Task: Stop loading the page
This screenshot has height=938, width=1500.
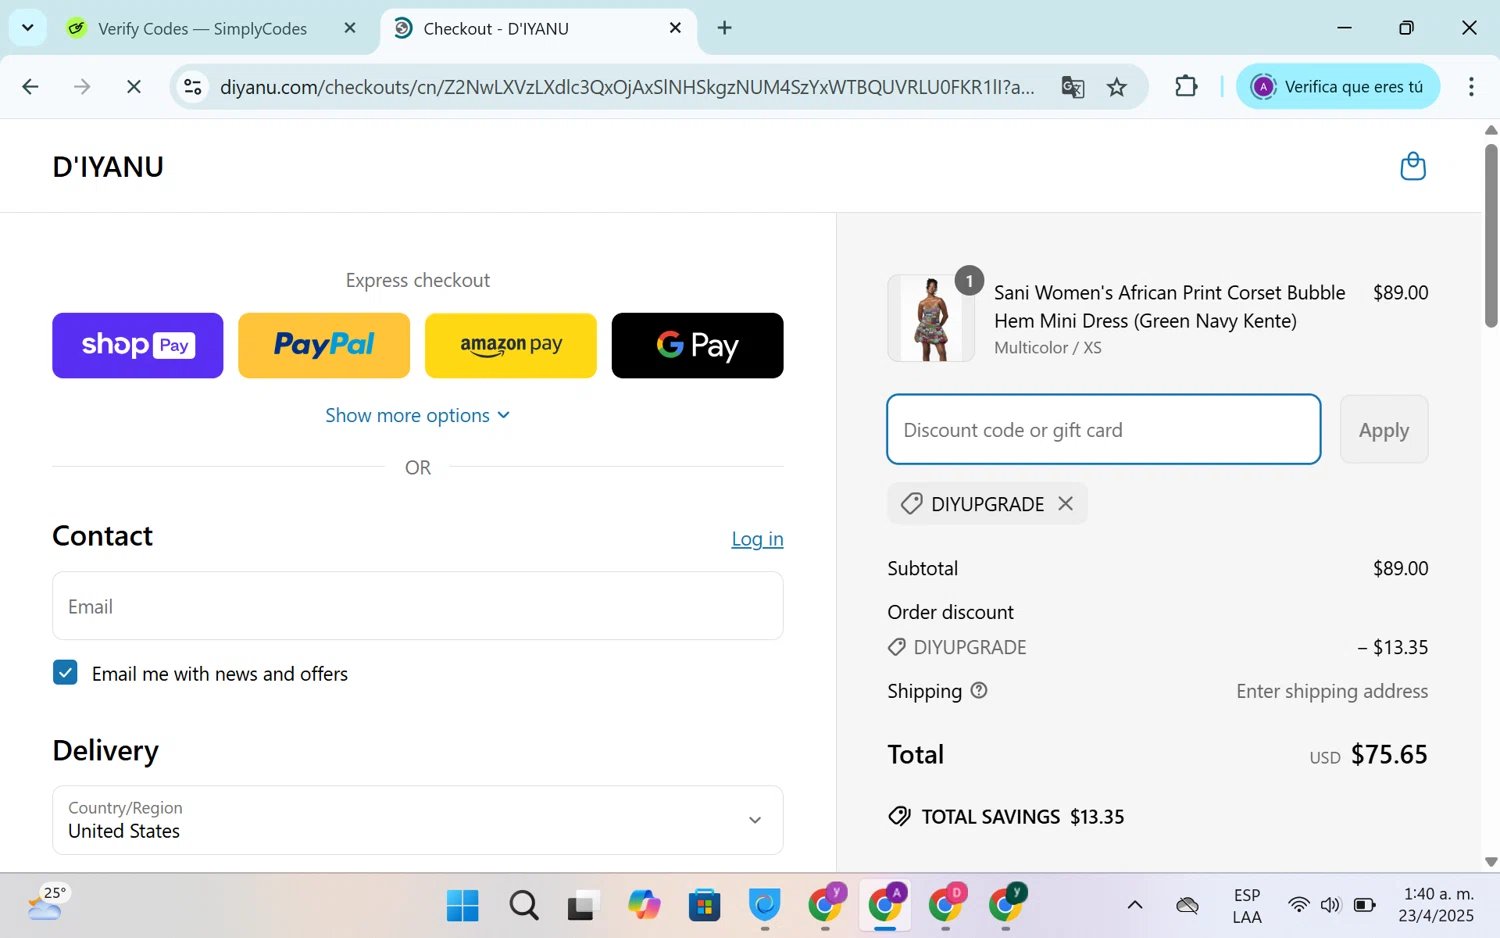Action: point(133,87)
